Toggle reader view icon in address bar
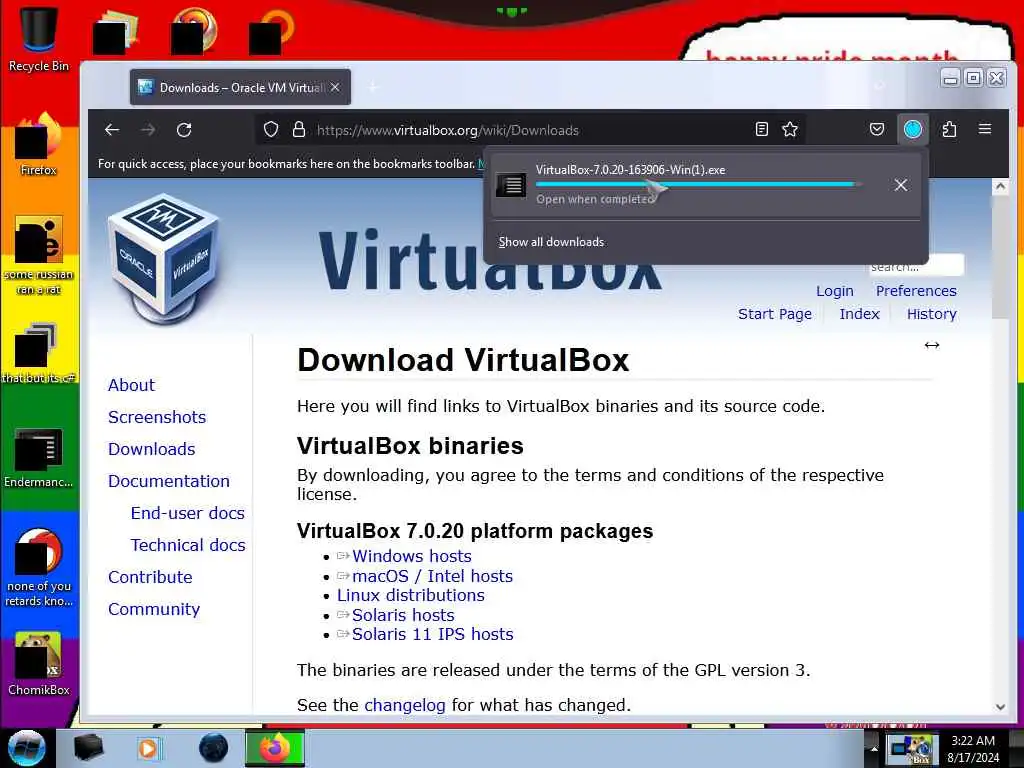The height and width of the screenshot is (768, 1024). 761,129
